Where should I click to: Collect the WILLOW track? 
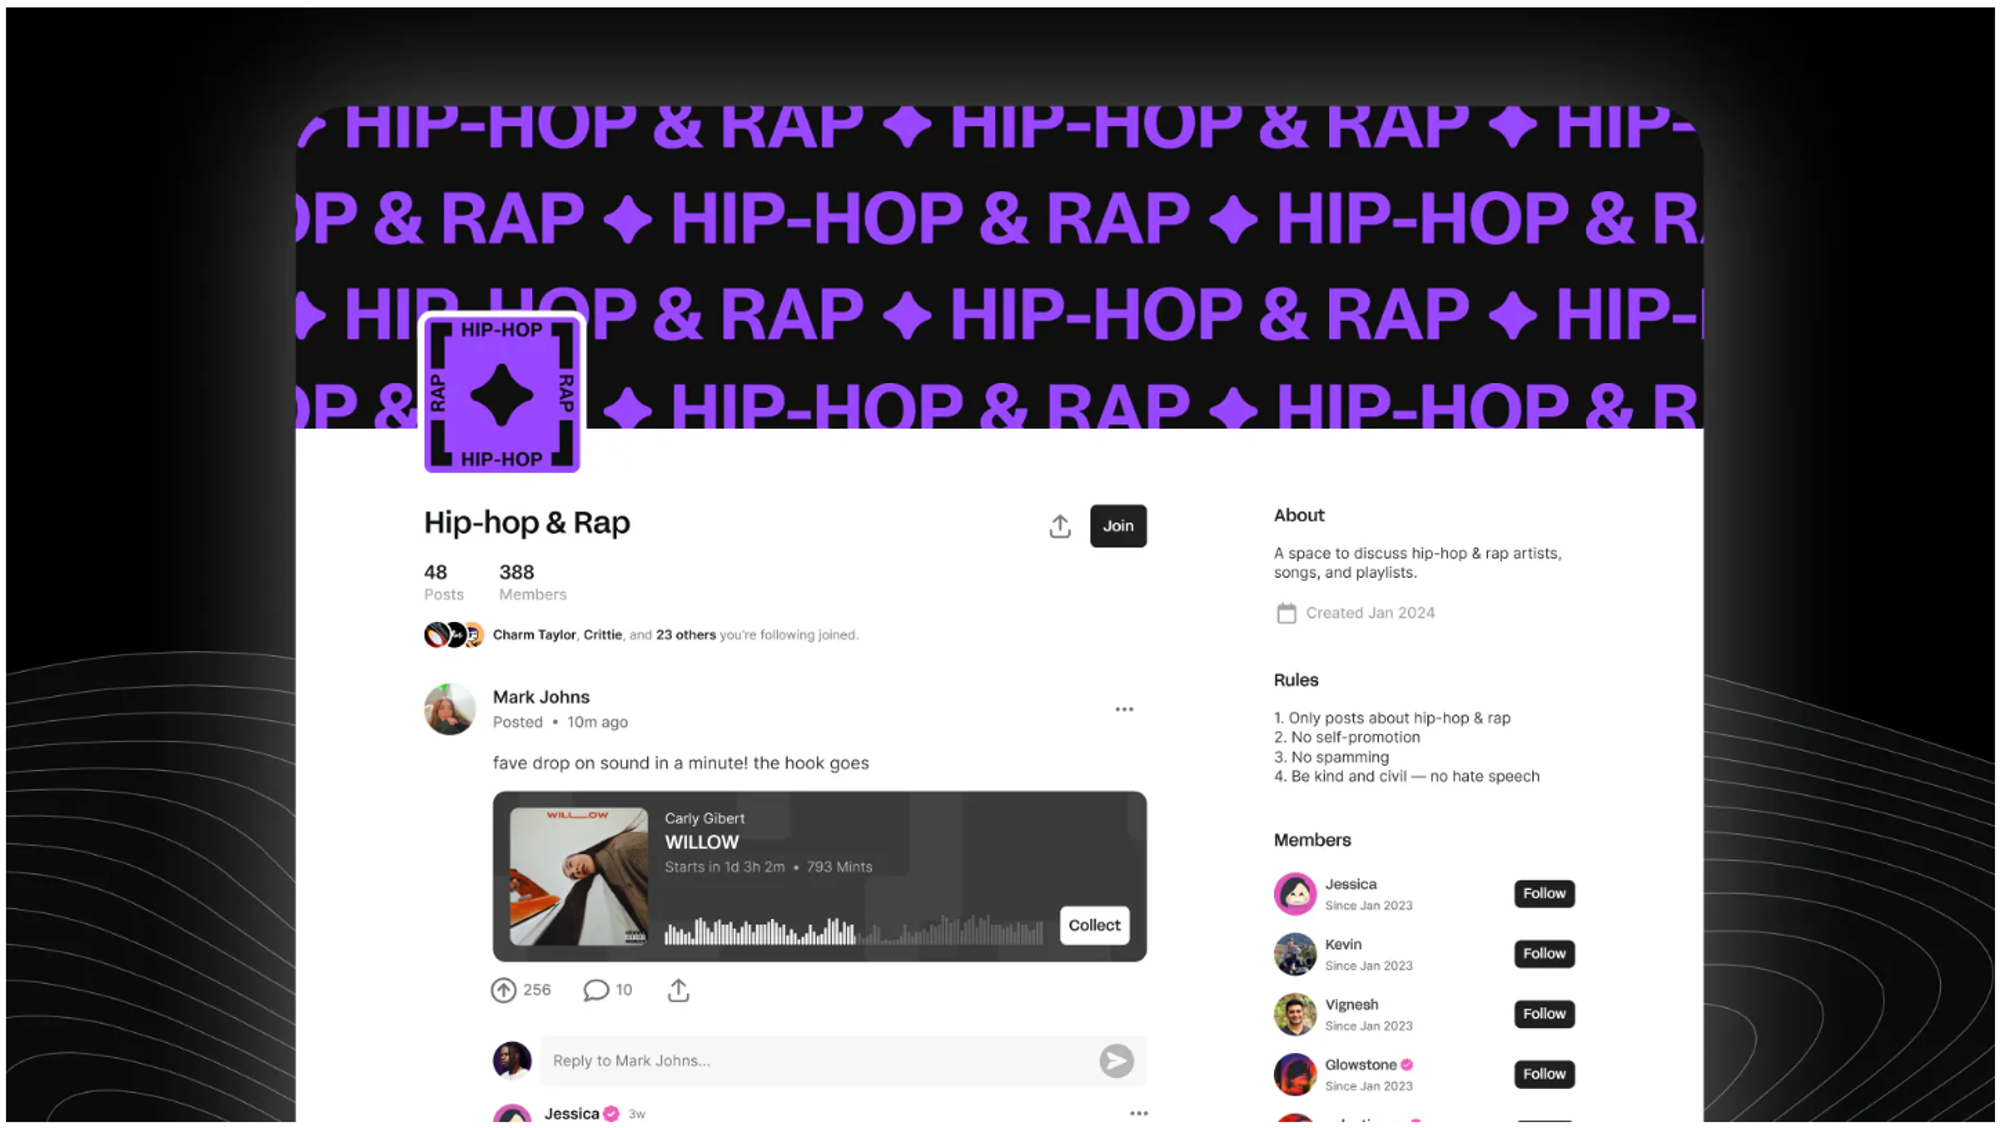(x=1094, y=925)
